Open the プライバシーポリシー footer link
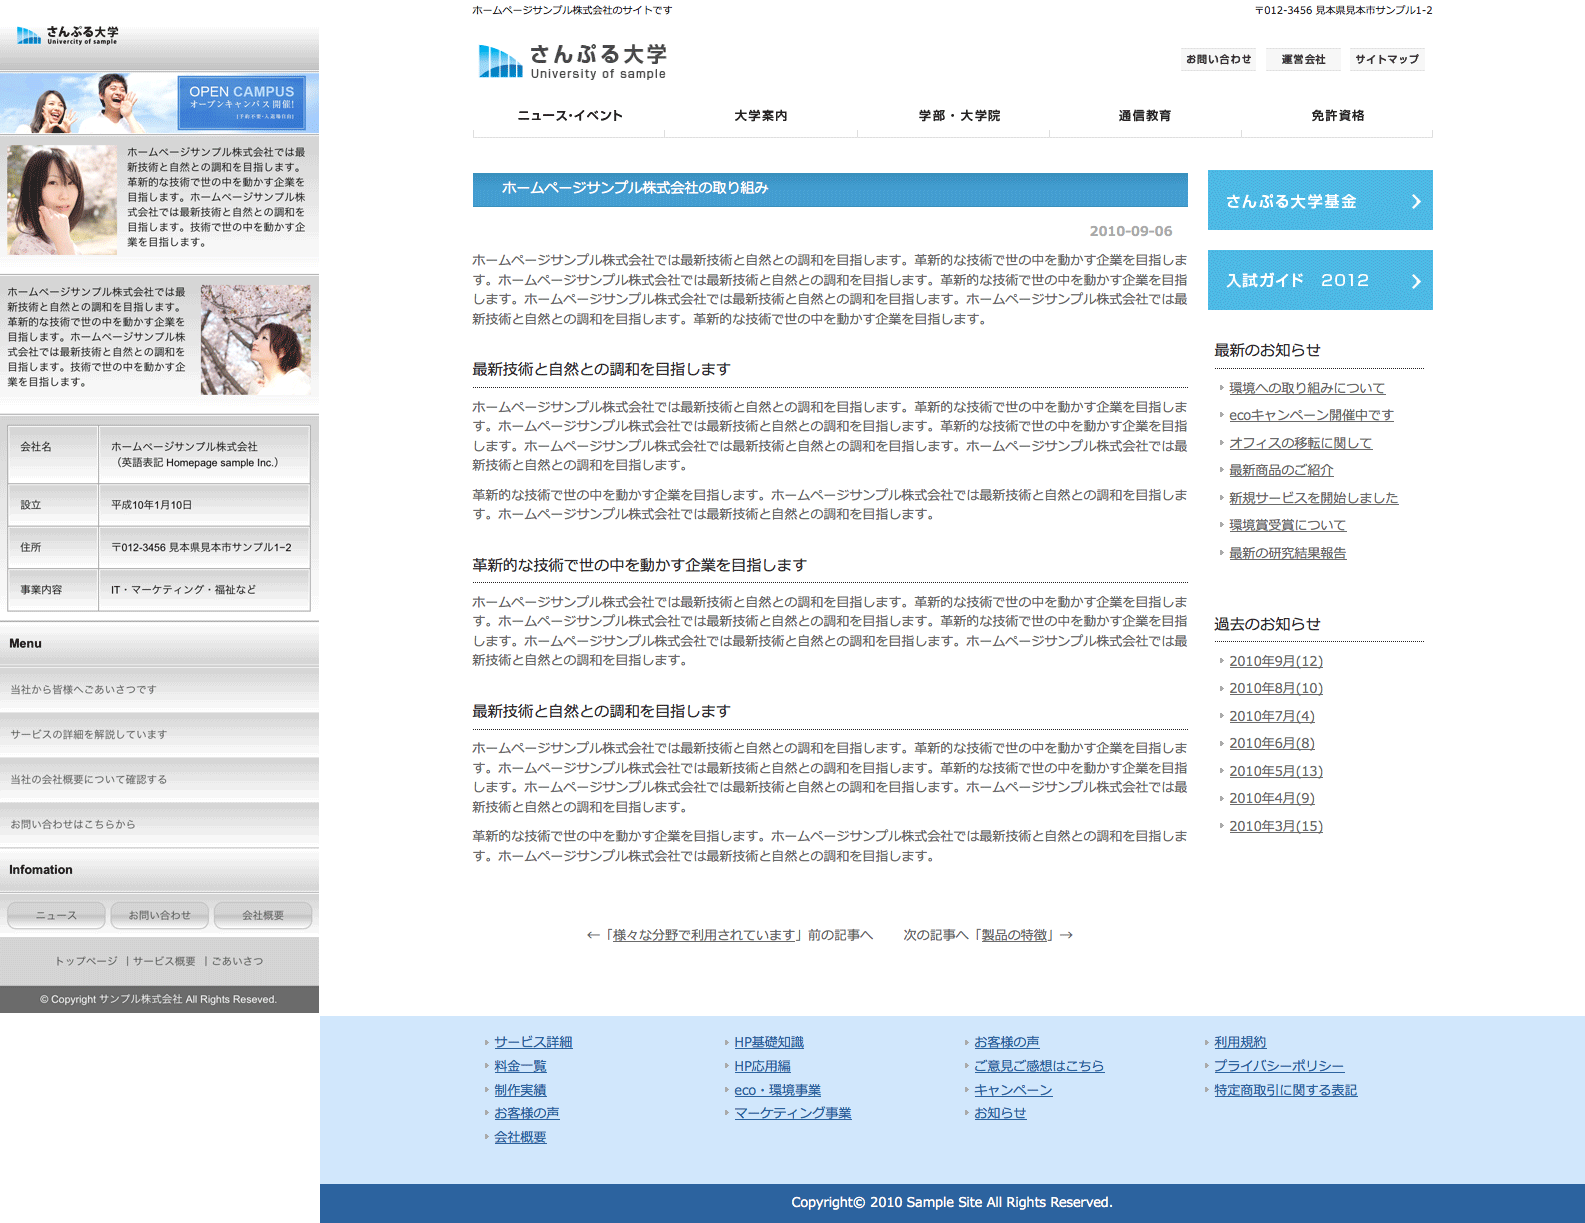1585x1223 pixels. (x=1278, y=1066)
